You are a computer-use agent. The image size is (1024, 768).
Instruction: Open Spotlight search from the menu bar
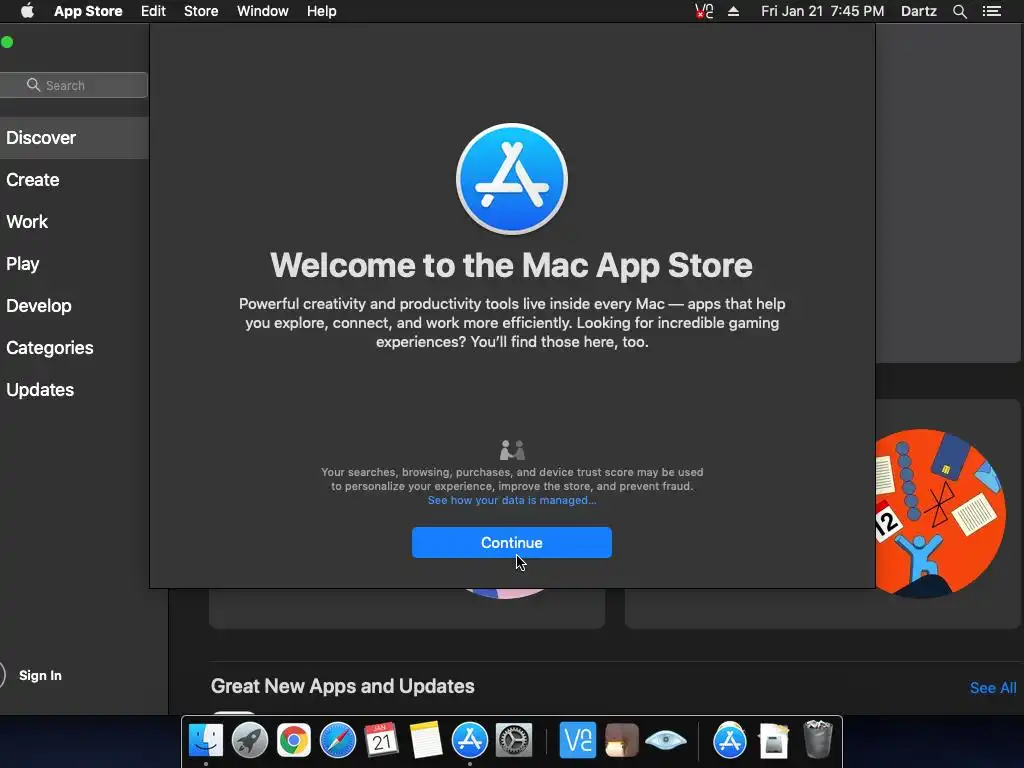point(959,11)
